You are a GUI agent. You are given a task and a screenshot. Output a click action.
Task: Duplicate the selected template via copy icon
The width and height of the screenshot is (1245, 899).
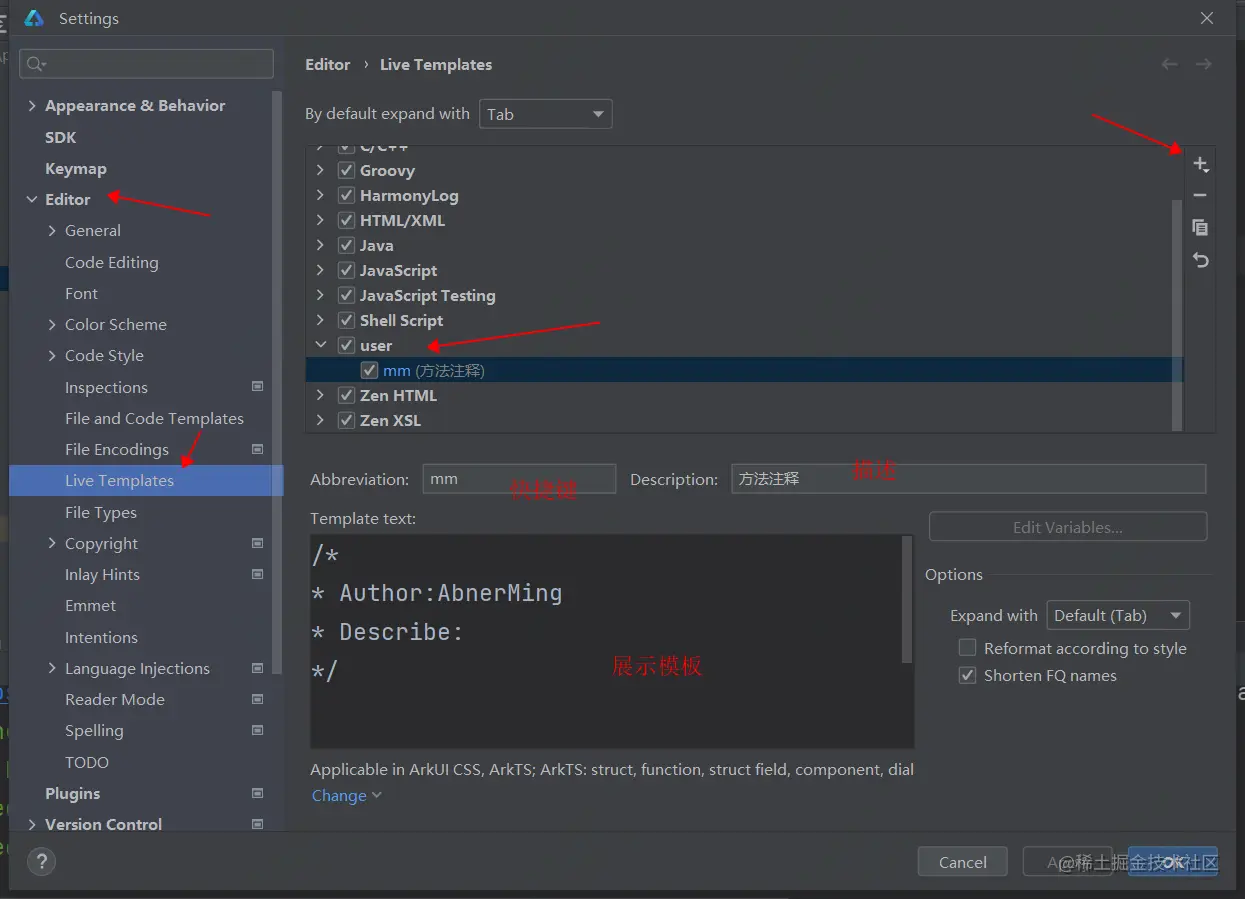point(1201,228)
